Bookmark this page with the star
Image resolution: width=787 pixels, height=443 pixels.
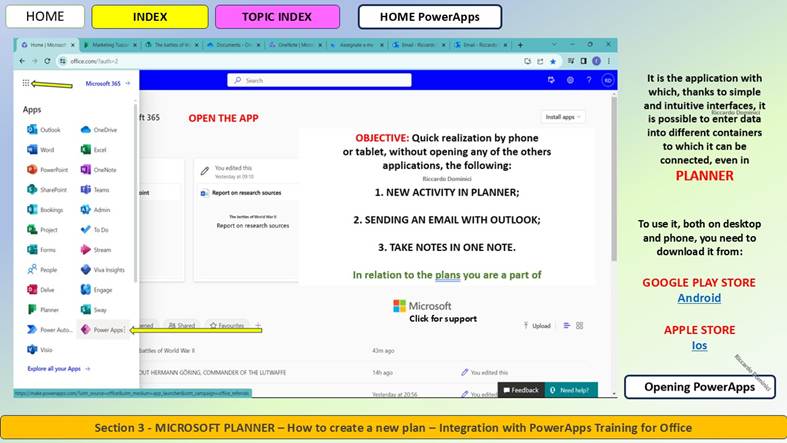[553, 61]
